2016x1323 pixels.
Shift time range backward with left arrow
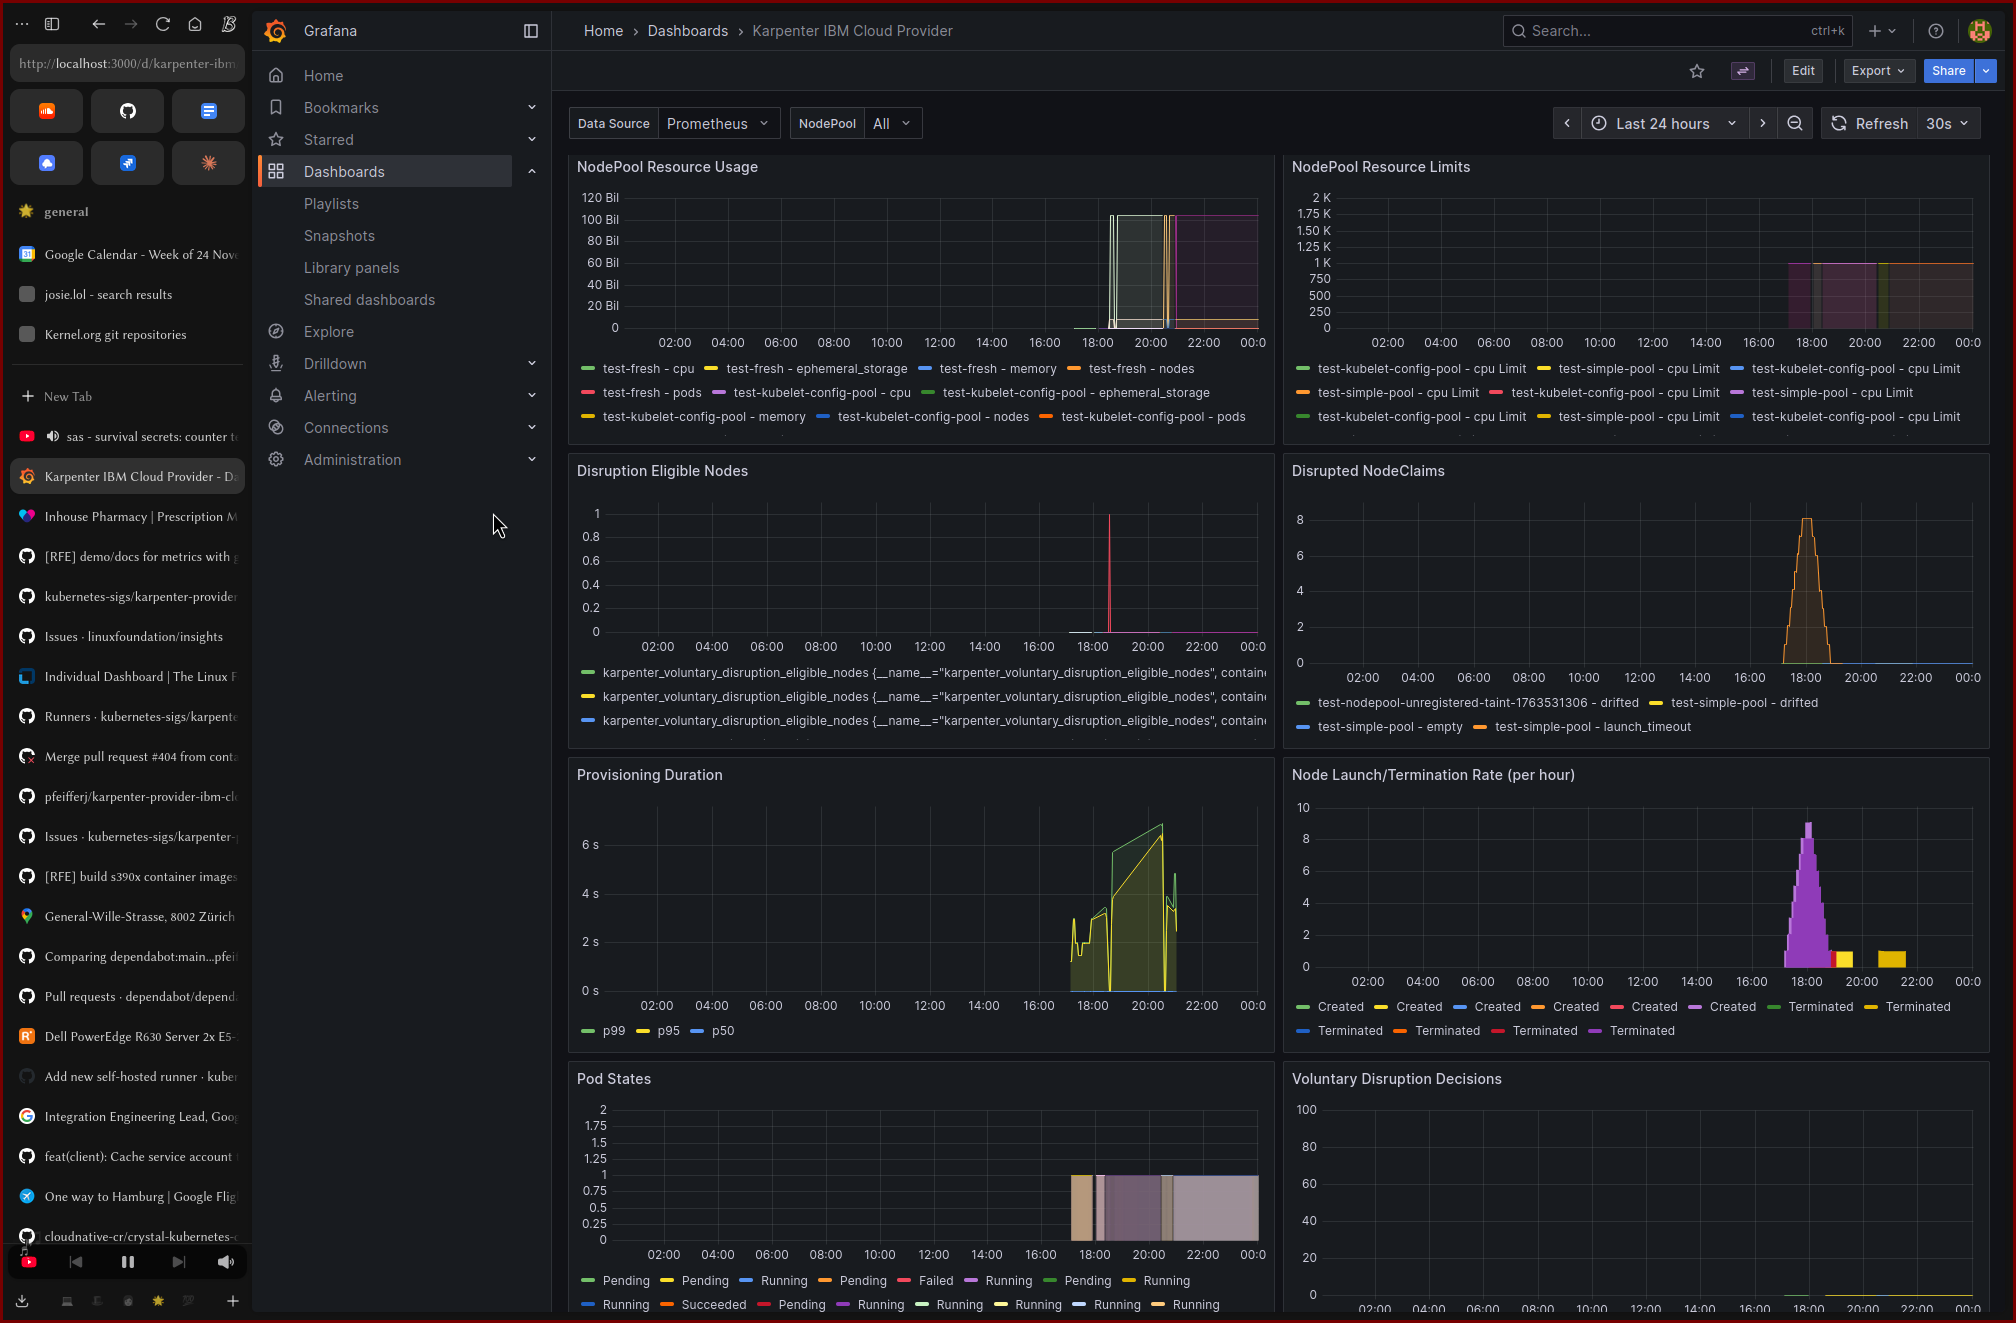click(1567, 123)
